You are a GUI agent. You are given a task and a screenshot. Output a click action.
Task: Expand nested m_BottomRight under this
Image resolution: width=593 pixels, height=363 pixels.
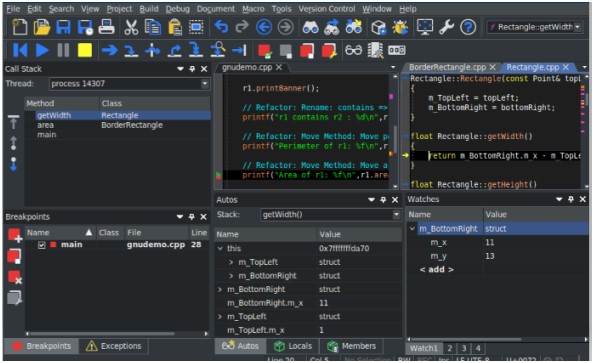(231, 276)
